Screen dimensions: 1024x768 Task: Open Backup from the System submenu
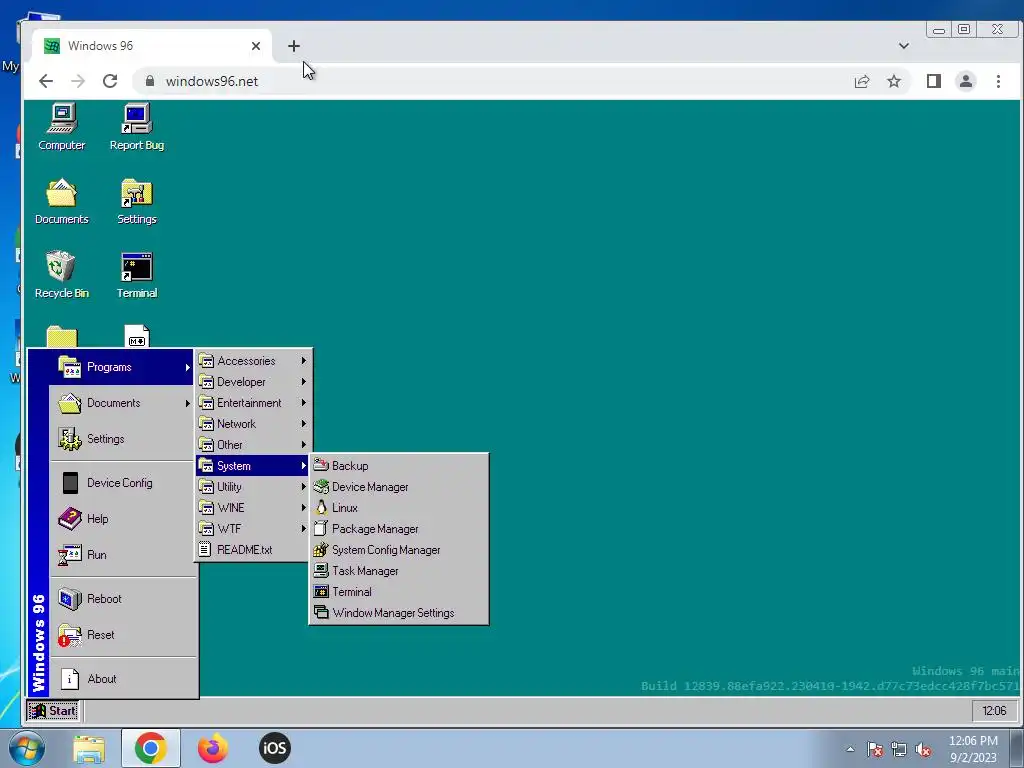pos(398,466)
